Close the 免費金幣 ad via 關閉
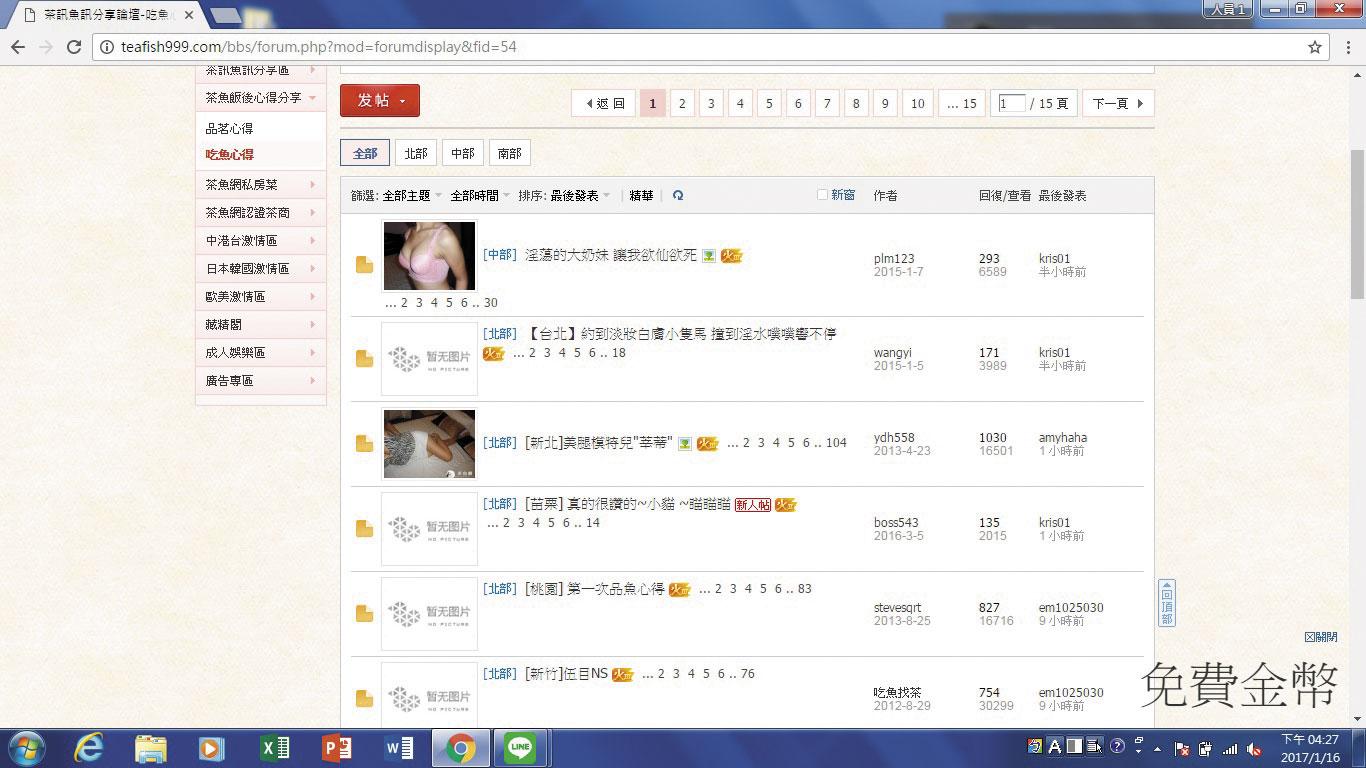 pos(1321,637)
